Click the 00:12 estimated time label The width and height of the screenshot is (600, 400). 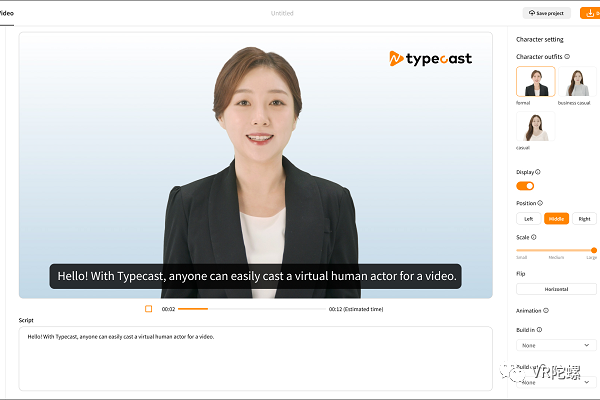356,309
